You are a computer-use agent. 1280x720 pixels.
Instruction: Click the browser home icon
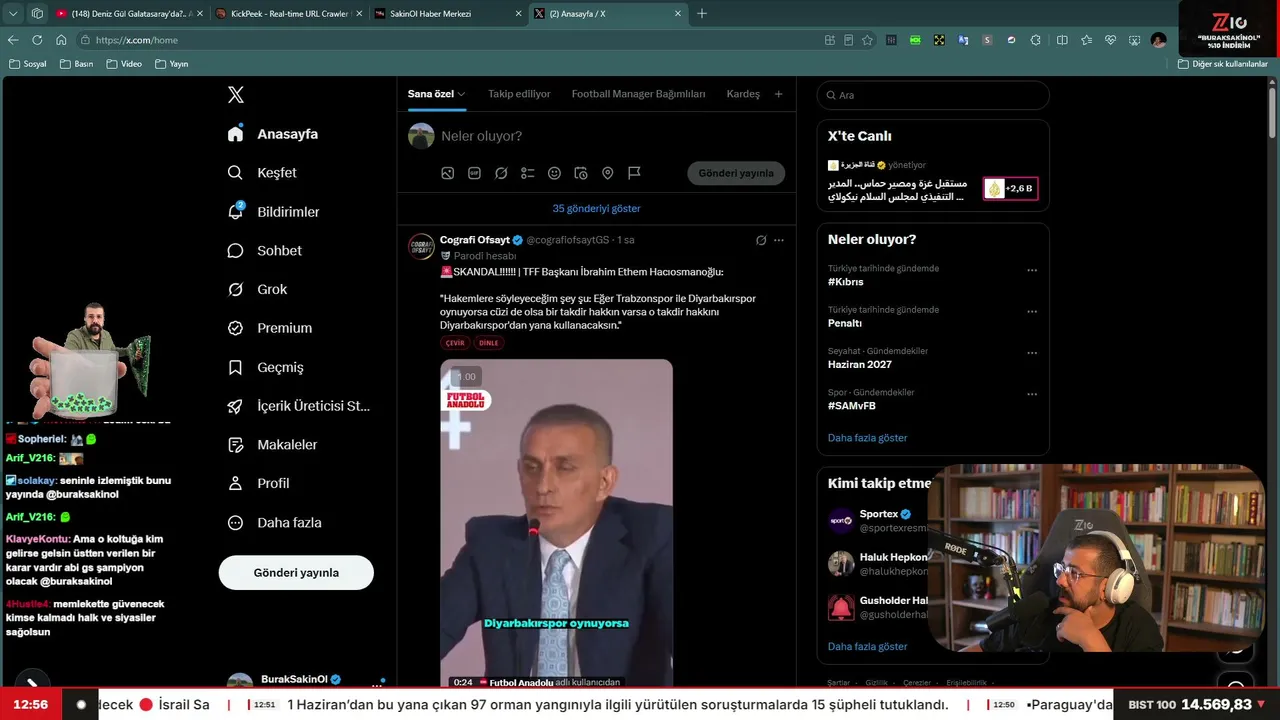click(61, 40)
